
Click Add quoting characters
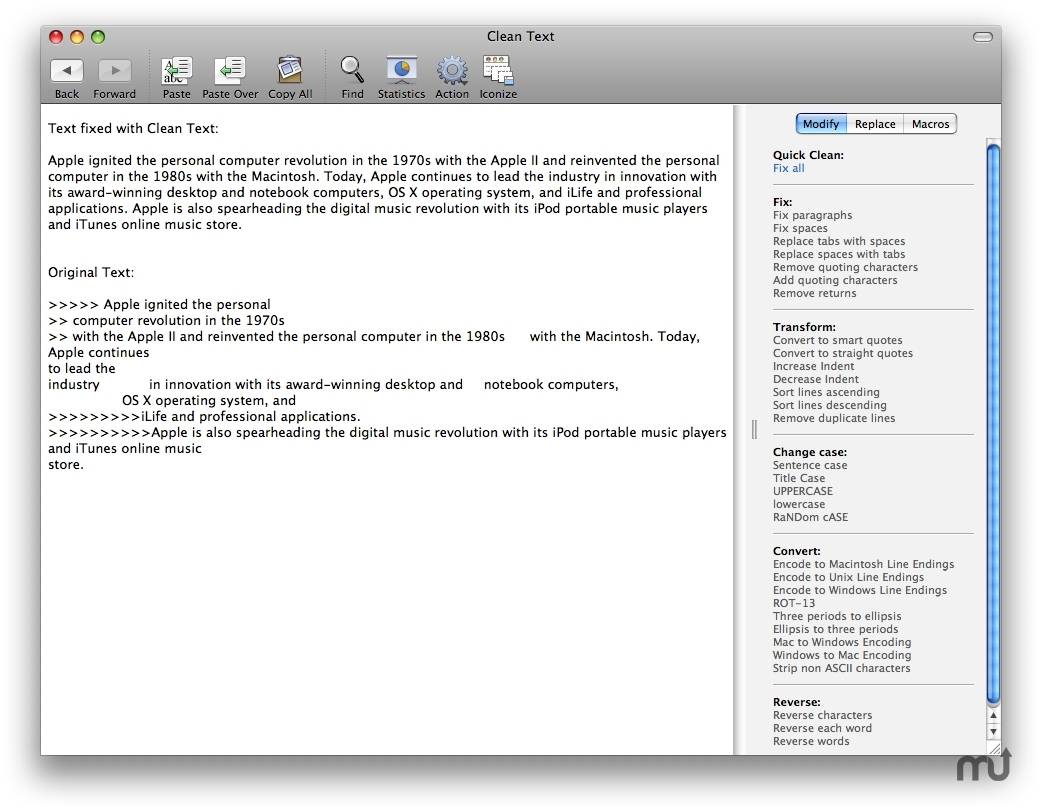point(835,280)
